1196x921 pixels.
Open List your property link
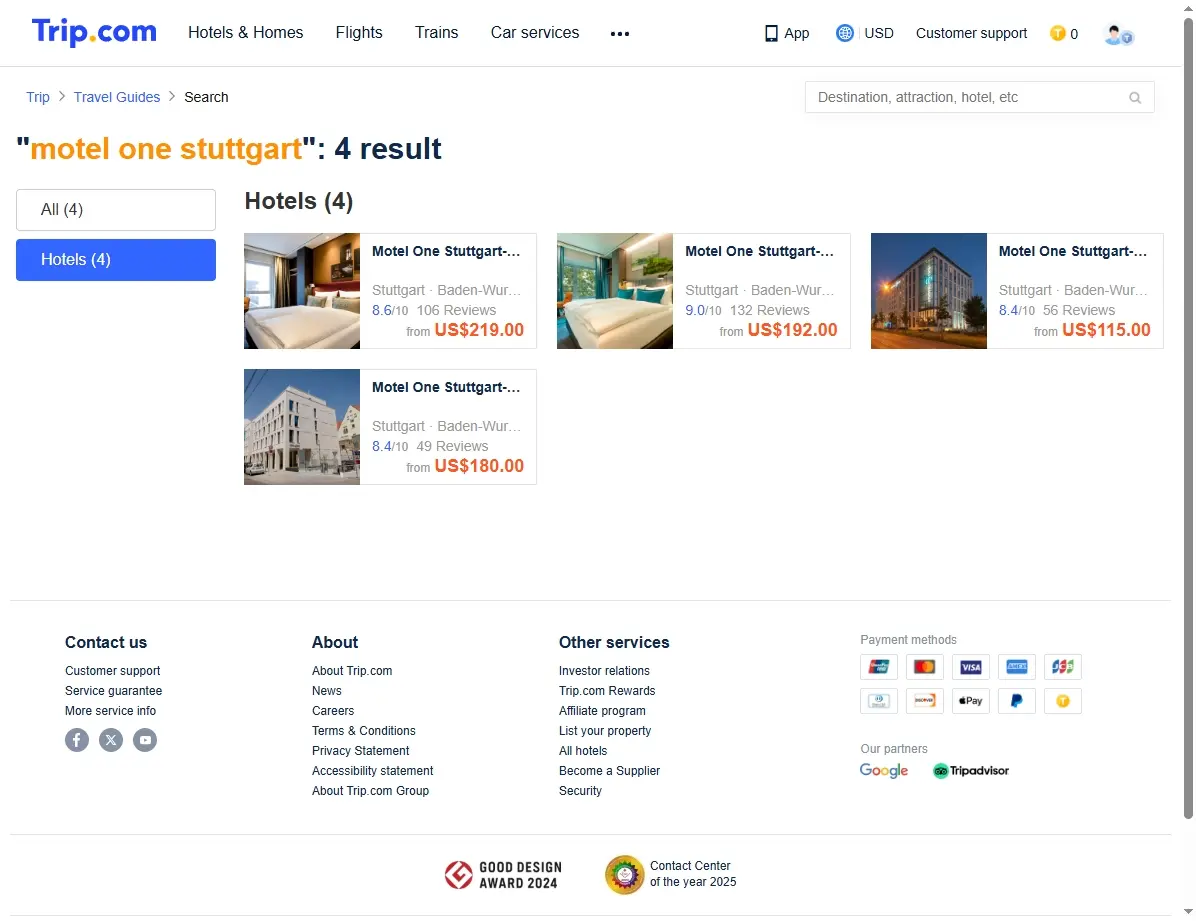click(x=605, y=731)
